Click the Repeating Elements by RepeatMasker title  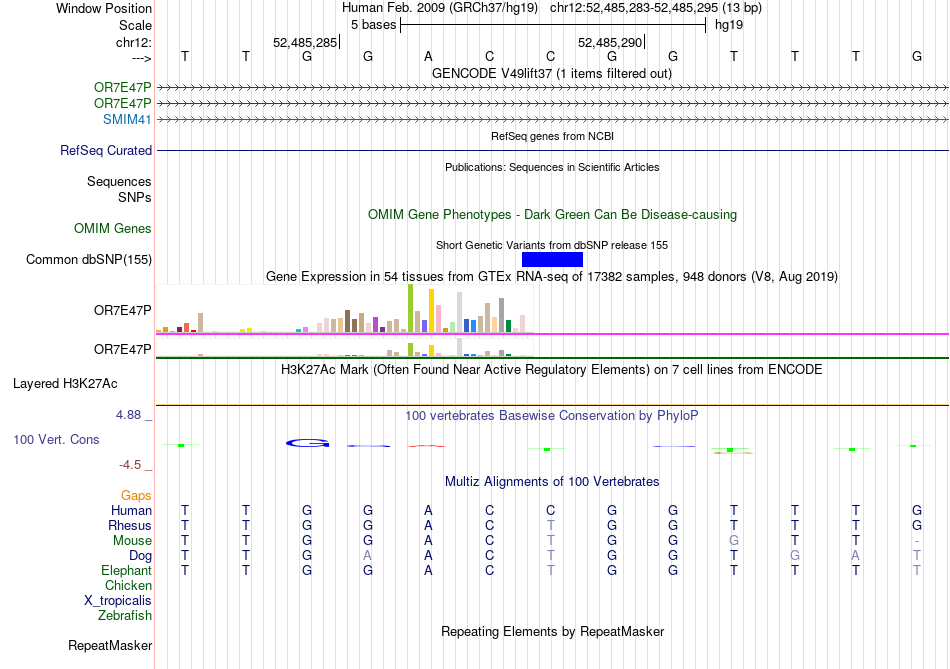(x=552, y=631)
